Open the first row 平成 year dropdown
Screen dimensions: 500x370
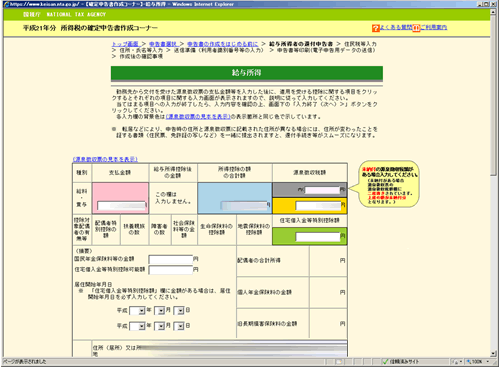point(137,311)
